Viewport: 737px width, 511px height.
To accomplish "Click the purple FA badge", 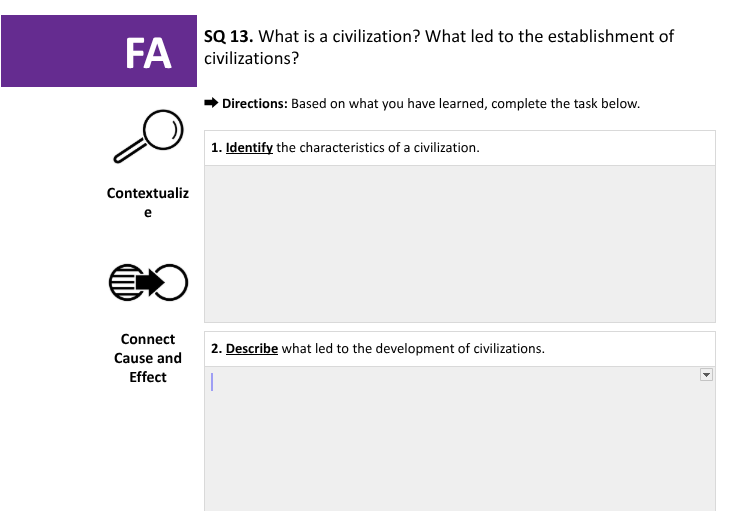I will point(99,52).
